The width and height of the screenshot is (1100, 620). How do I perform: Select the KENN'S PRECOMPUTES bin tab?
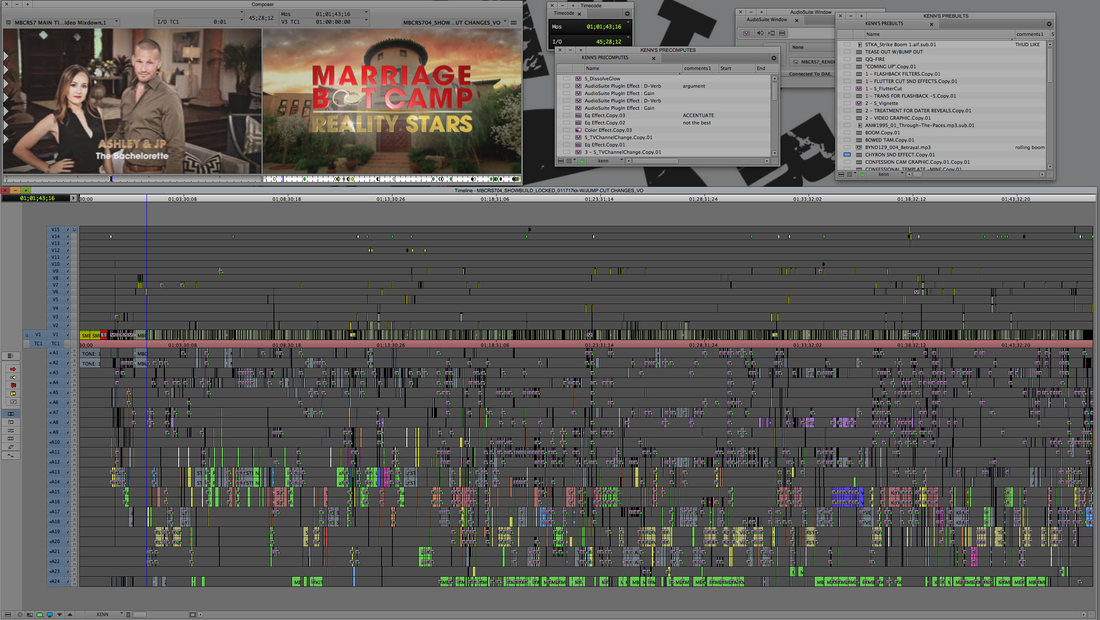pyautogui.click(x=608, y=58)
